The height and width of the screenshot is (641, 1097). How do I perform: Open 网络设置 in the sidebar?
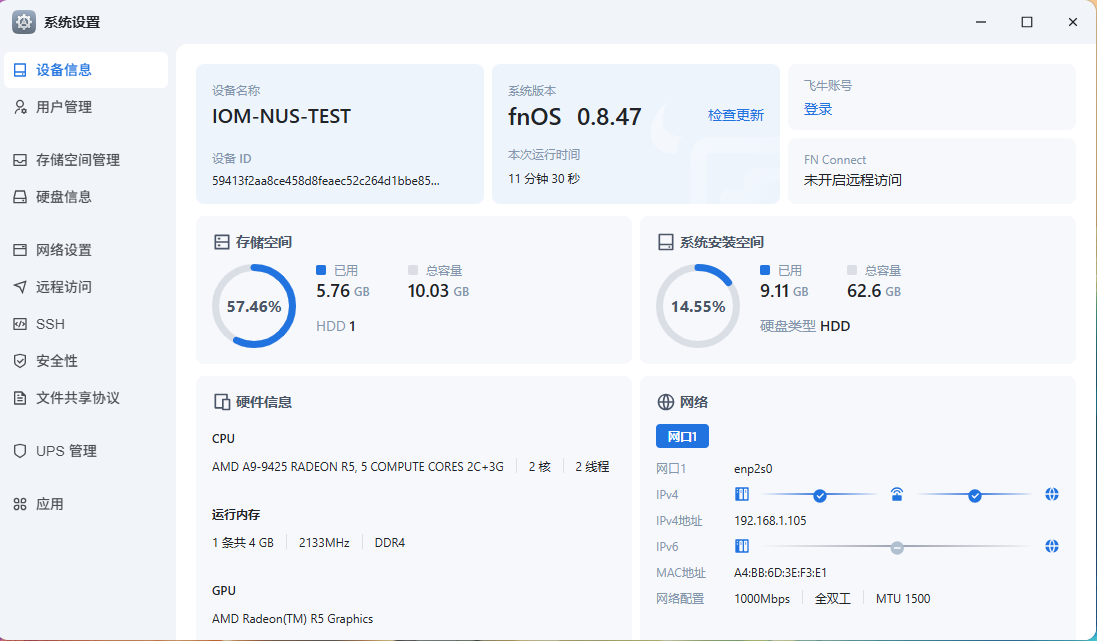[86, 250]
